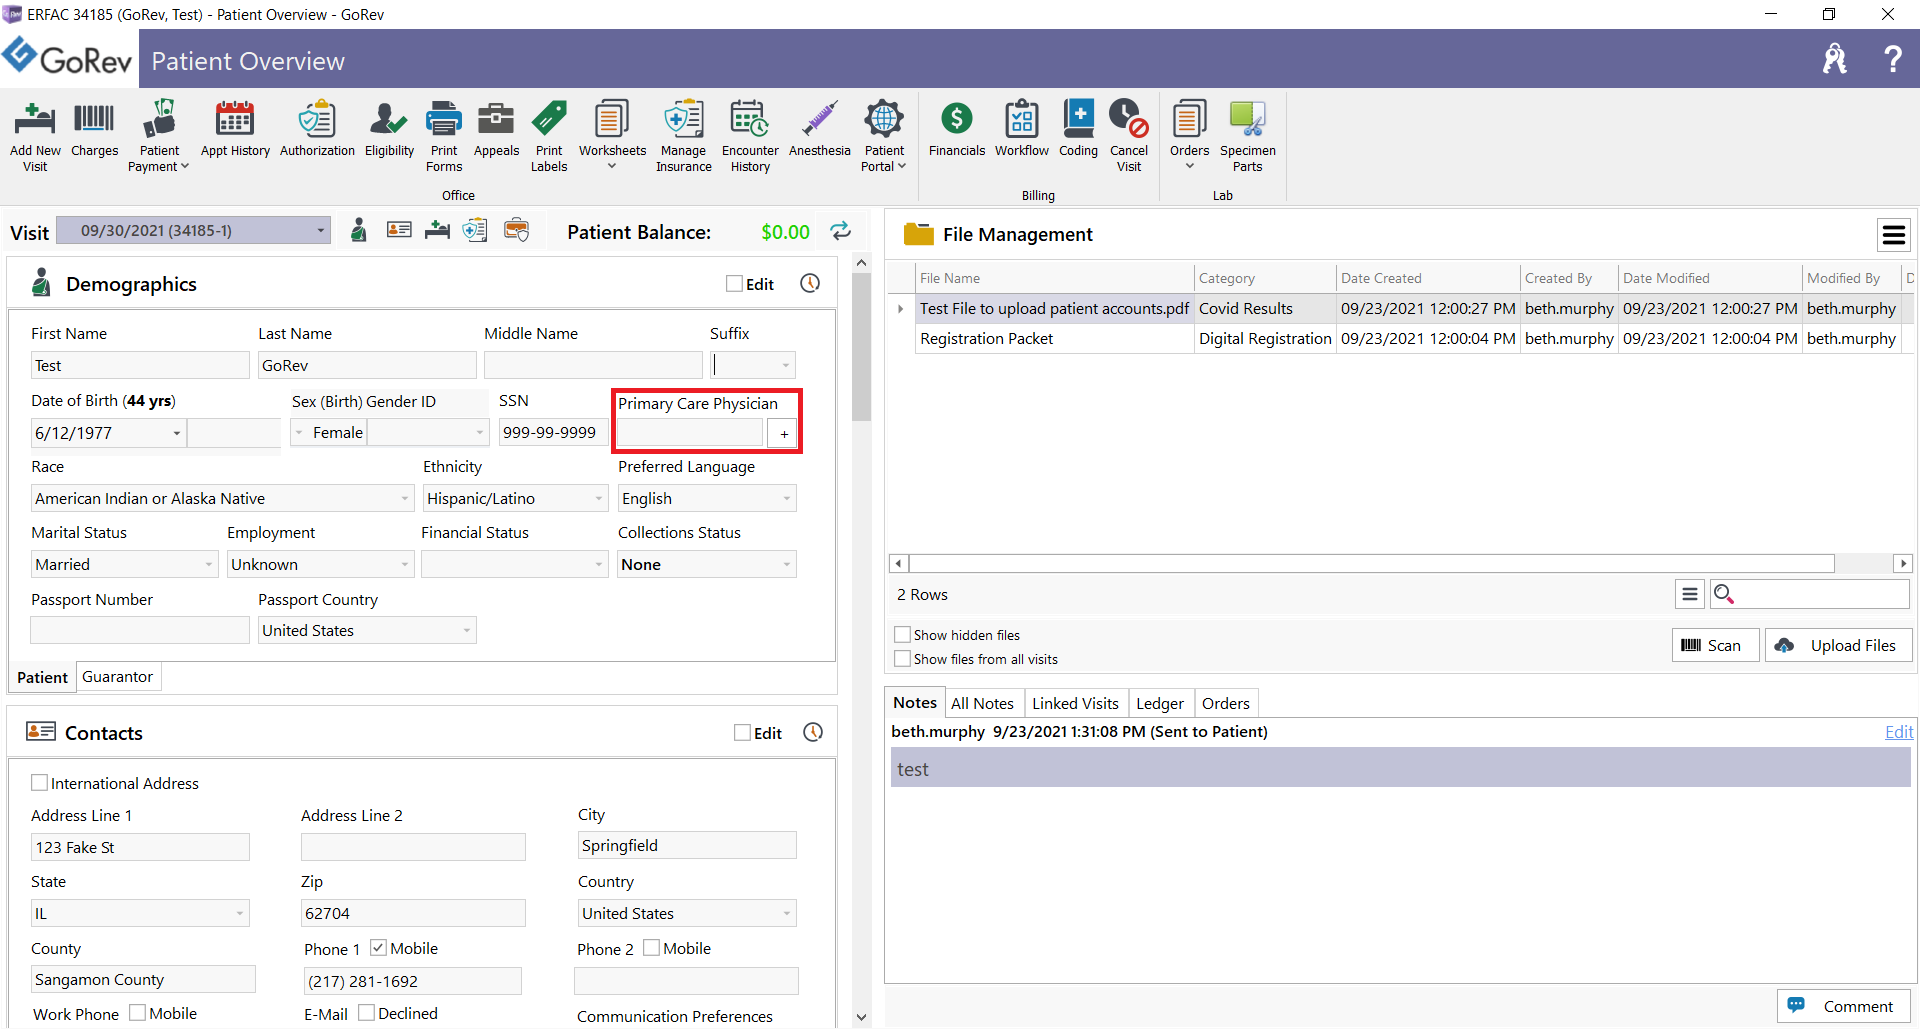This screenshot has width=1920, height=1030.
Task: Open the help question mark icon
Action: pyautogui.click(x=1892, y=59)
